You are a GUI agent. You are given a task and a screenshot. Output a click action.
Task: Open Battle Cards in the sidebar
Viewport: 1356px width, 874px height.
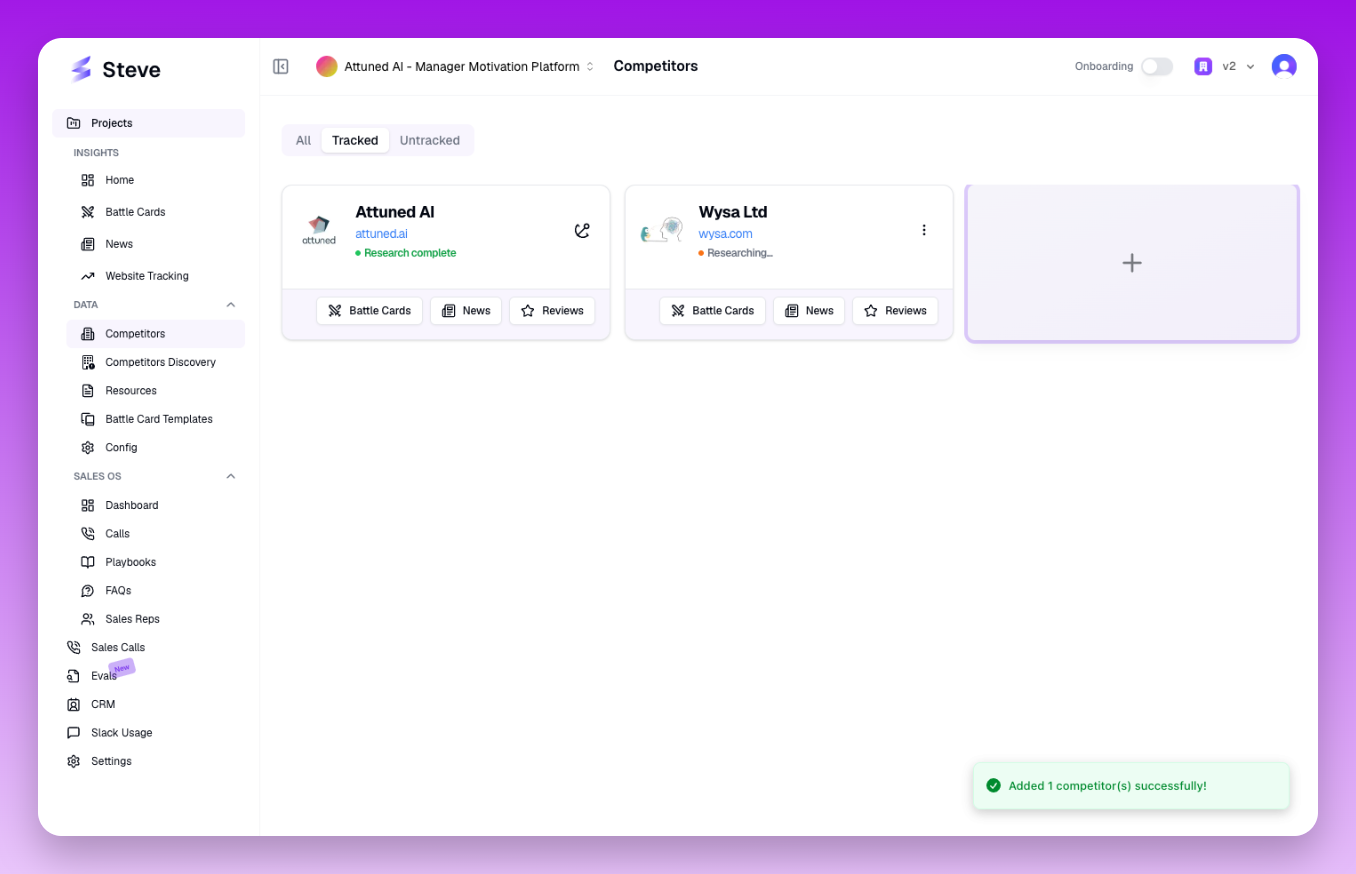click(x=135, y=212)
